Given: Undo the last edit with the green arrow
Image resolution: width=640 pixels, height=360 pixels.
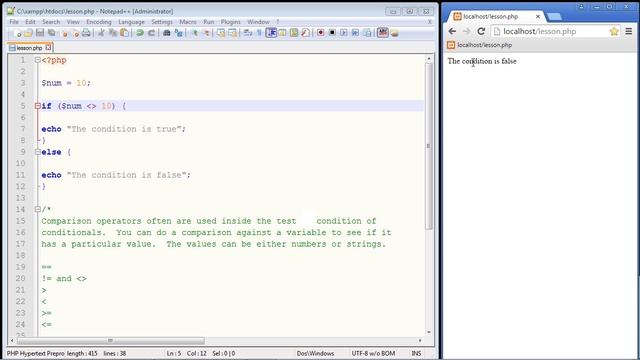Looking at the screenshot, I should (x=140, y=33).
